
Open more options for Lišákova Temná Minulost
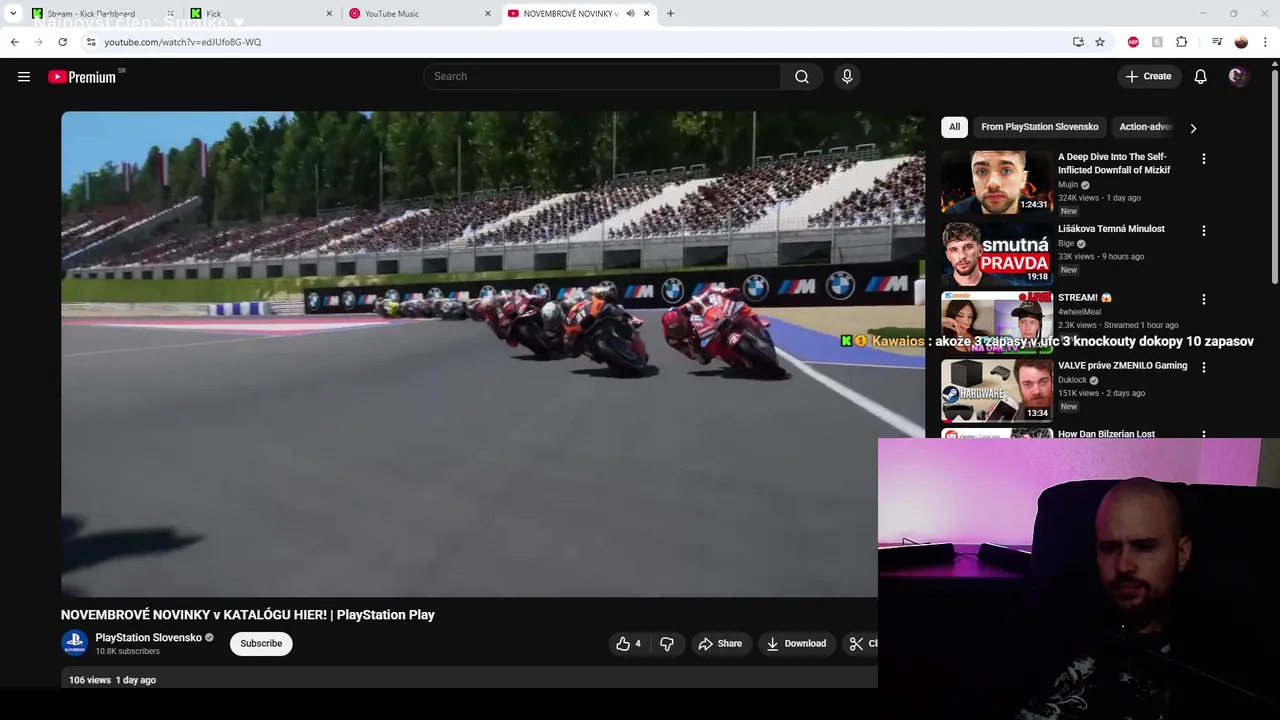1204,231
